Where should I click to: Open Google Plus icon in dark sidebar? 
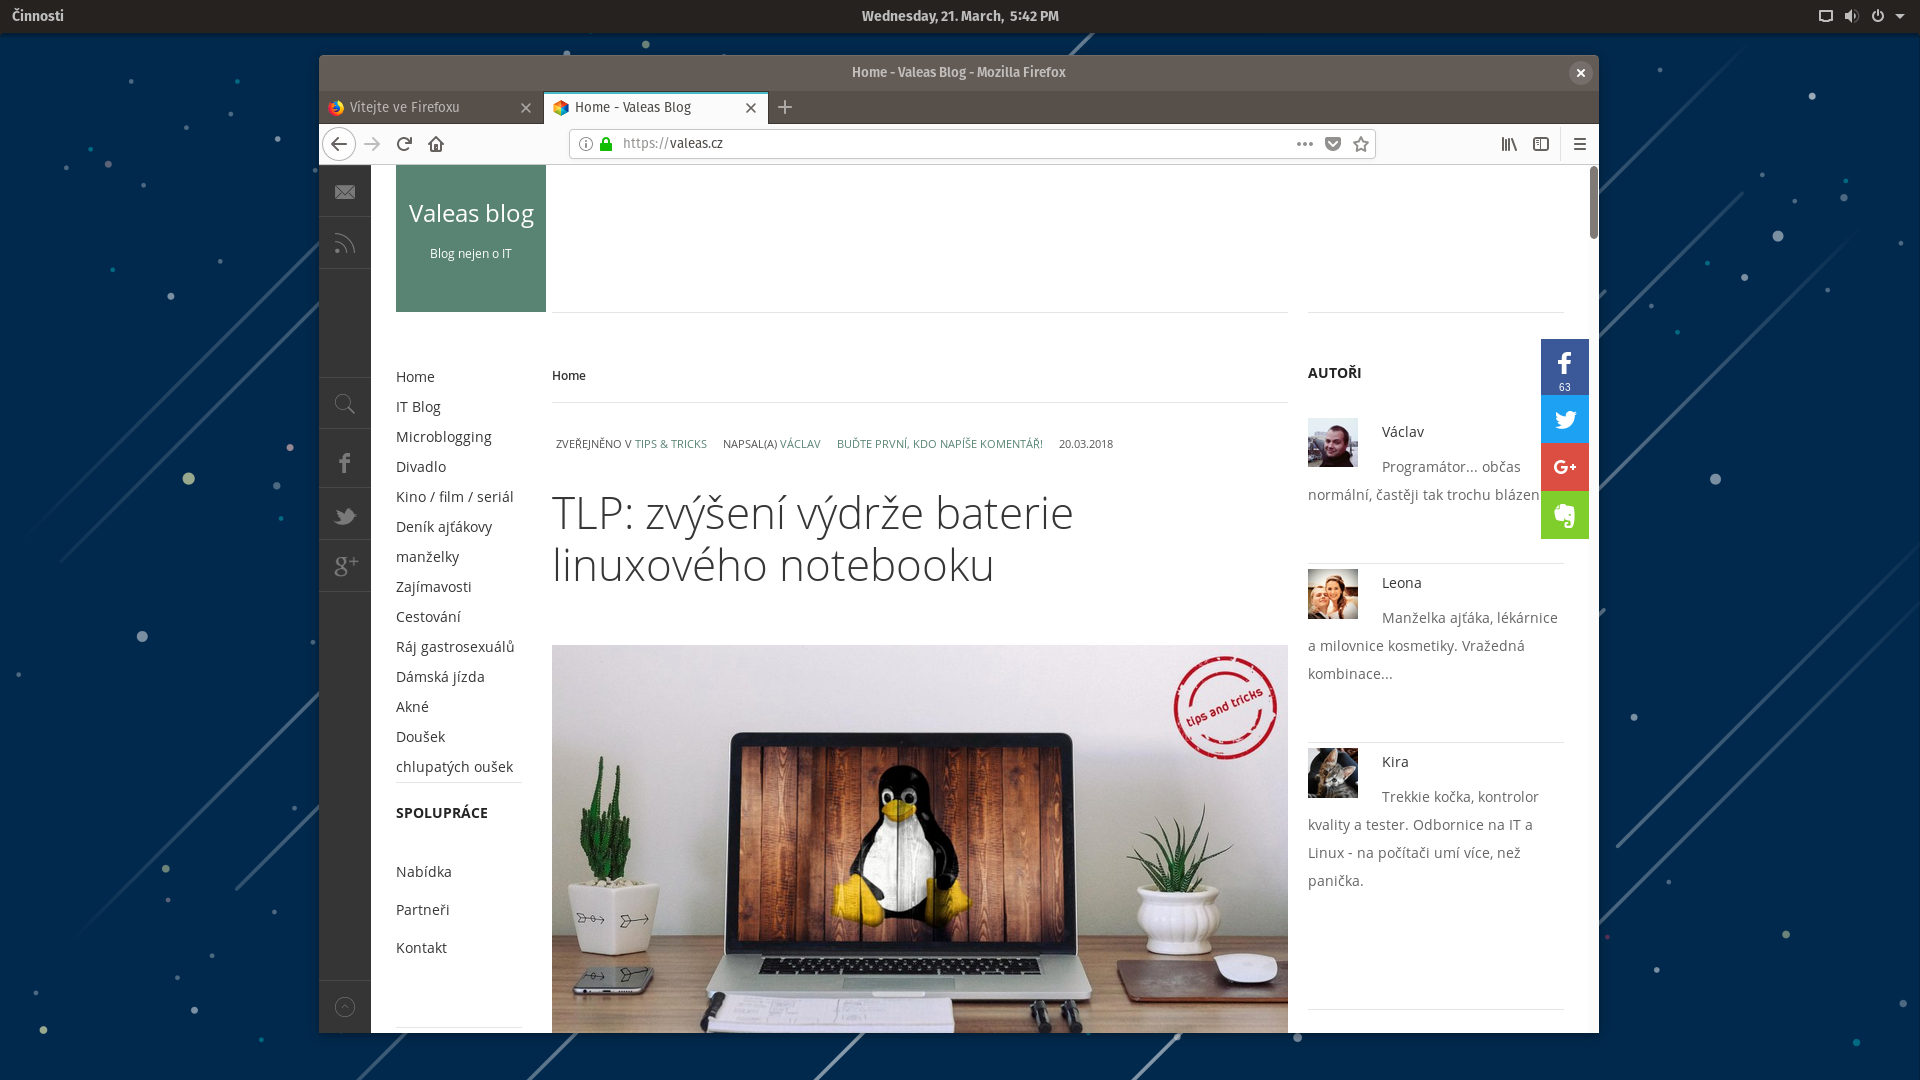pyautogui.click(x=345, y=566)
